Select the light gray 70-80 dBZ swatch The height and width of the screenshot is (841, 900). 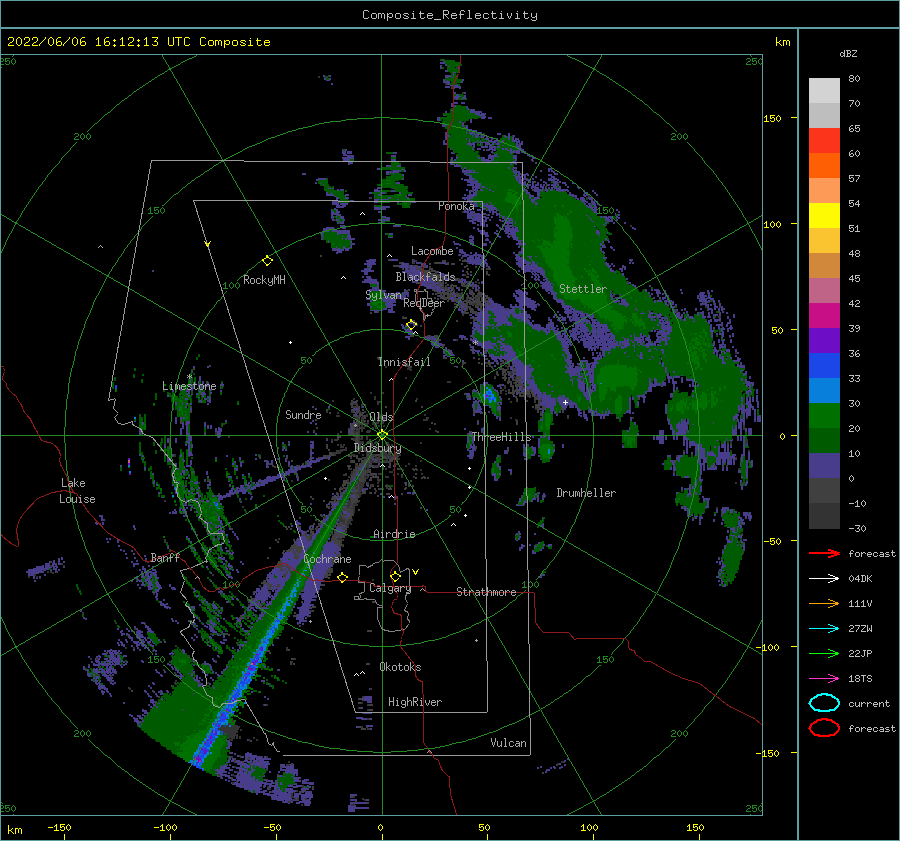coord(824,91)
